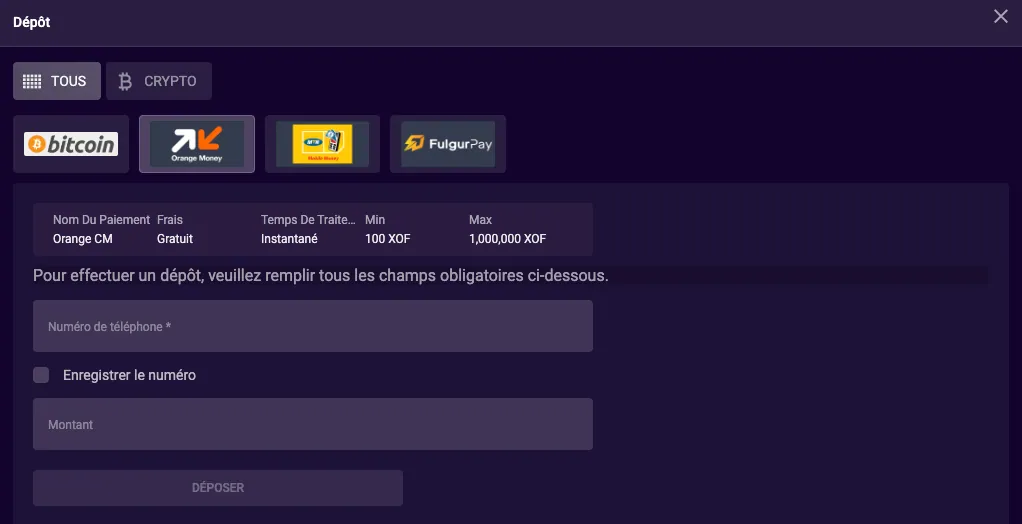Click the Dépôt dialog title
Viewport: 1022px width, 524px height.
tap(31, 22)
